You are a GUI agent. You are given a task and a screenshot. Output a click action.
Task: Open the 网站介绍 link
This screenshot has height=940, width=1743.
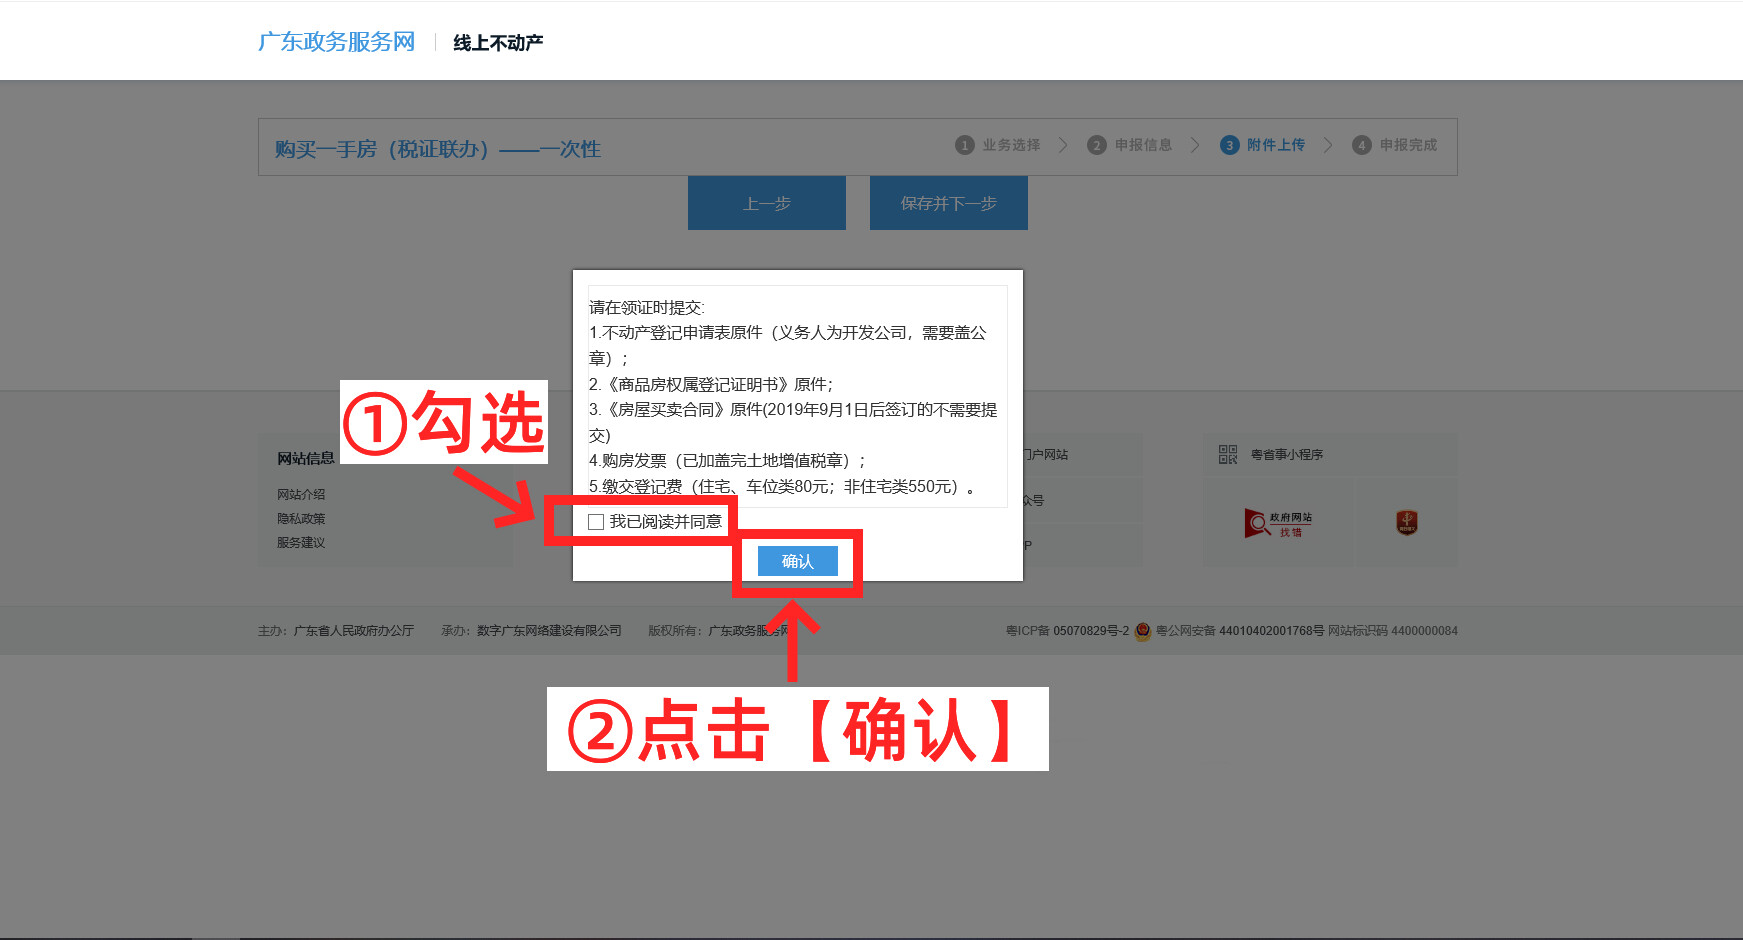[301, 495]
